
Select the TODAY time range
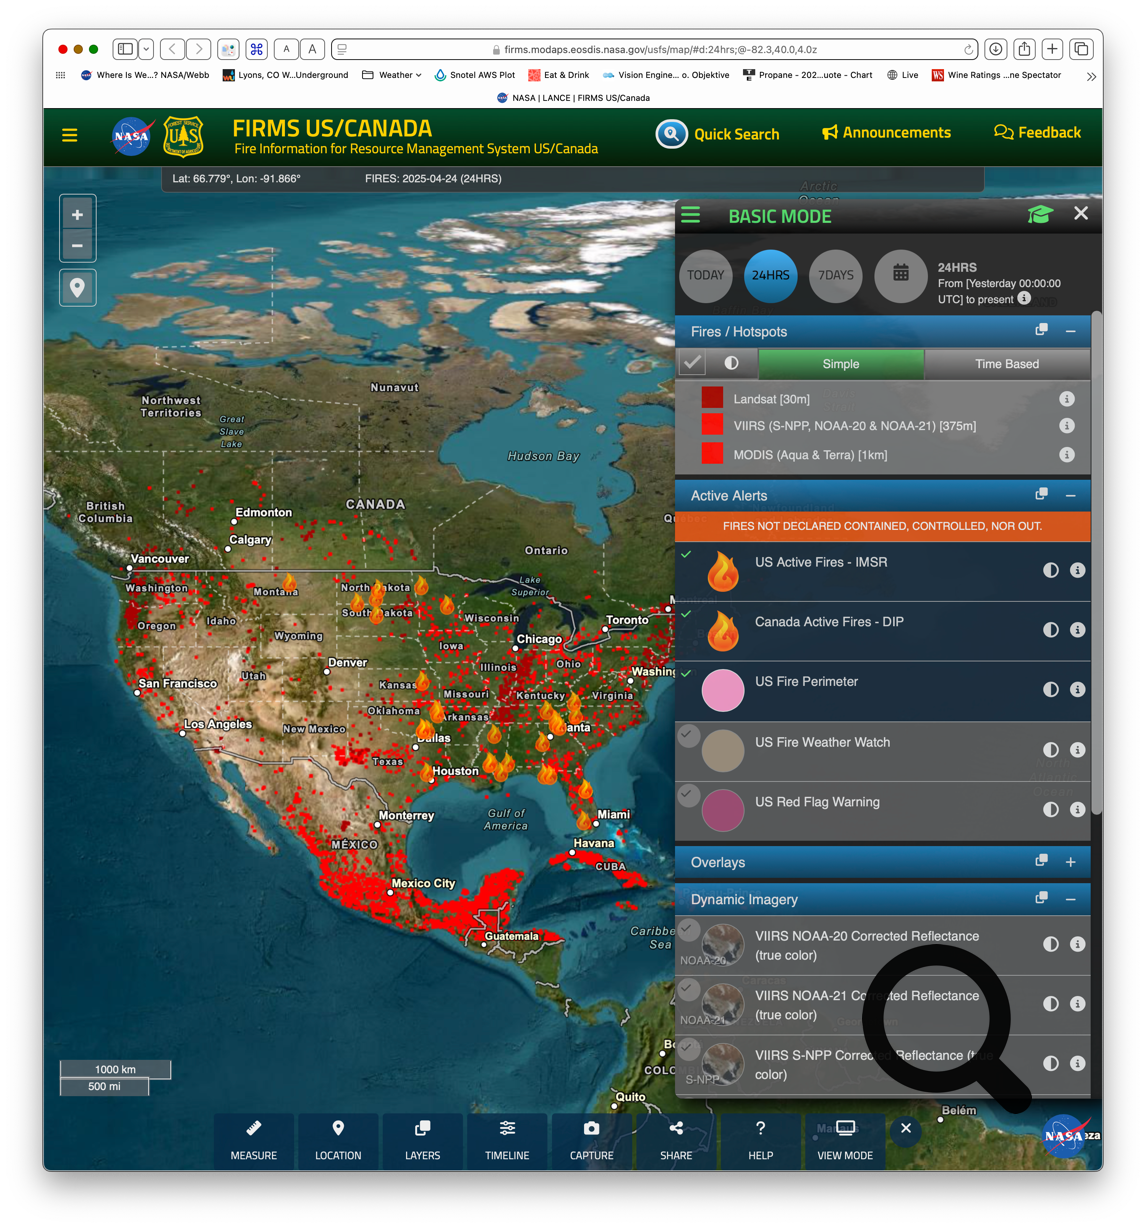click(x=705, y=275)
